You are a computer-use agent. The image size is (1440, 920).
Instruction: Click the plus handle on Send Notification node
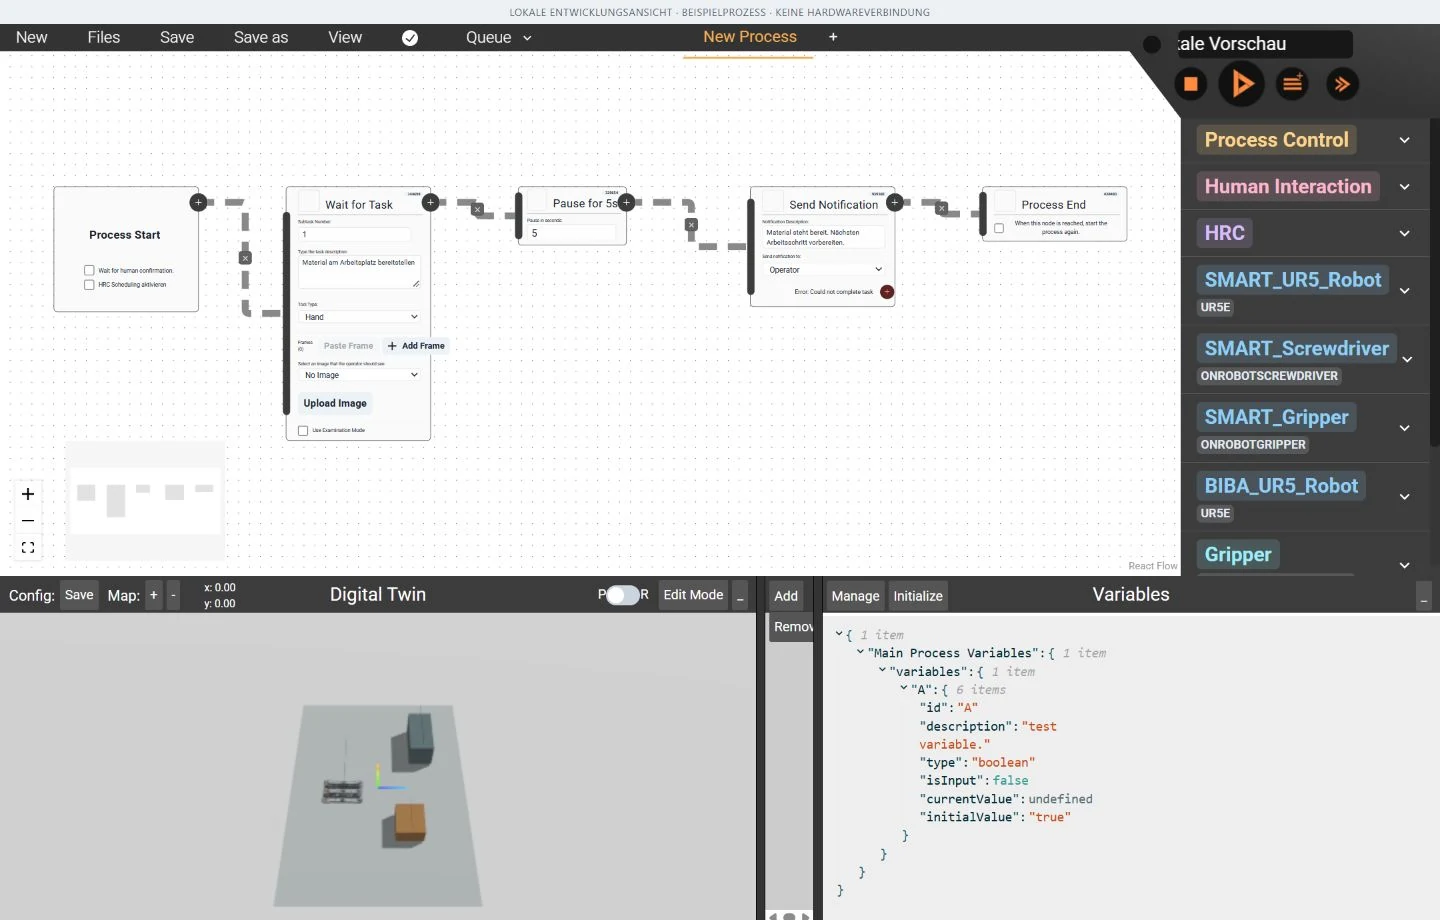895,202
